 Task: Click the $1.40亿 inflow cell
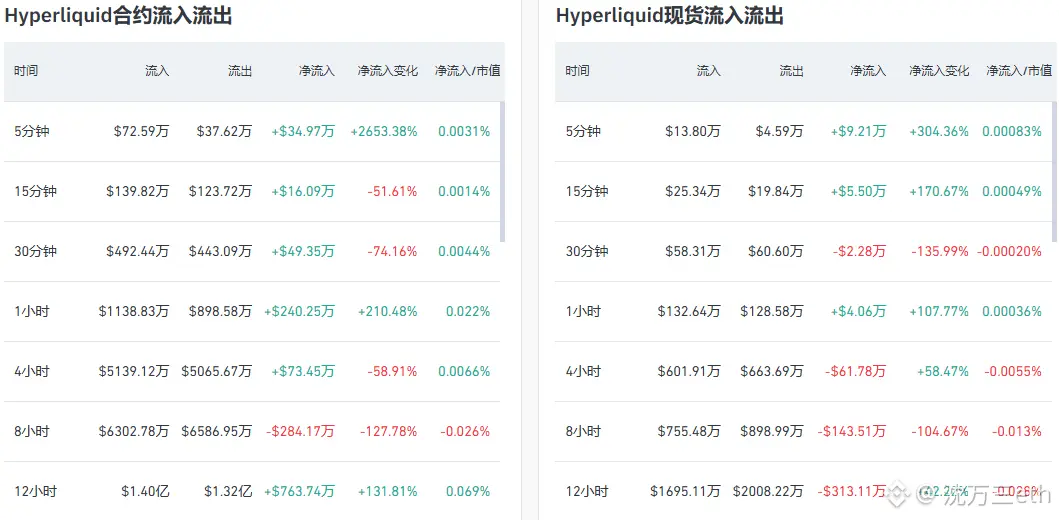point(145,492)
